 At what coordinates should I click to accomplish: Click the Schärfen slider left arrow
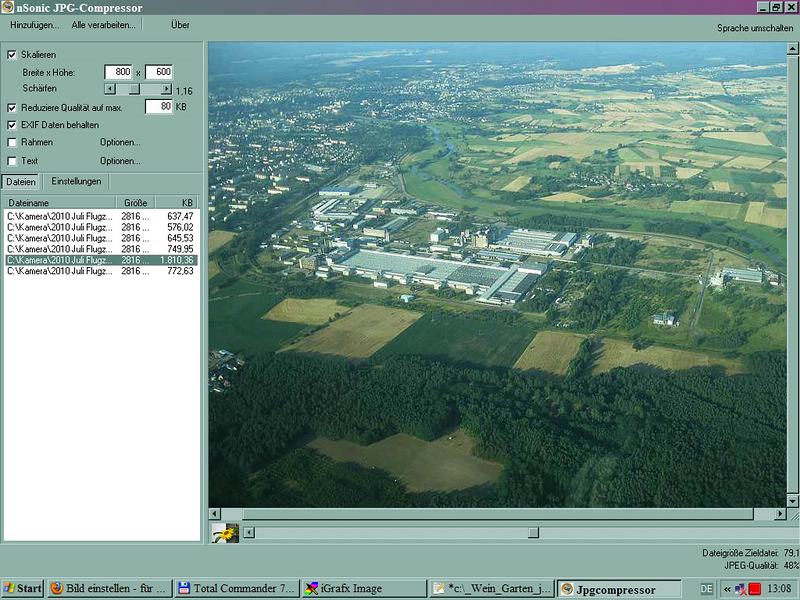pyautogui.click(x=110, y=89)
